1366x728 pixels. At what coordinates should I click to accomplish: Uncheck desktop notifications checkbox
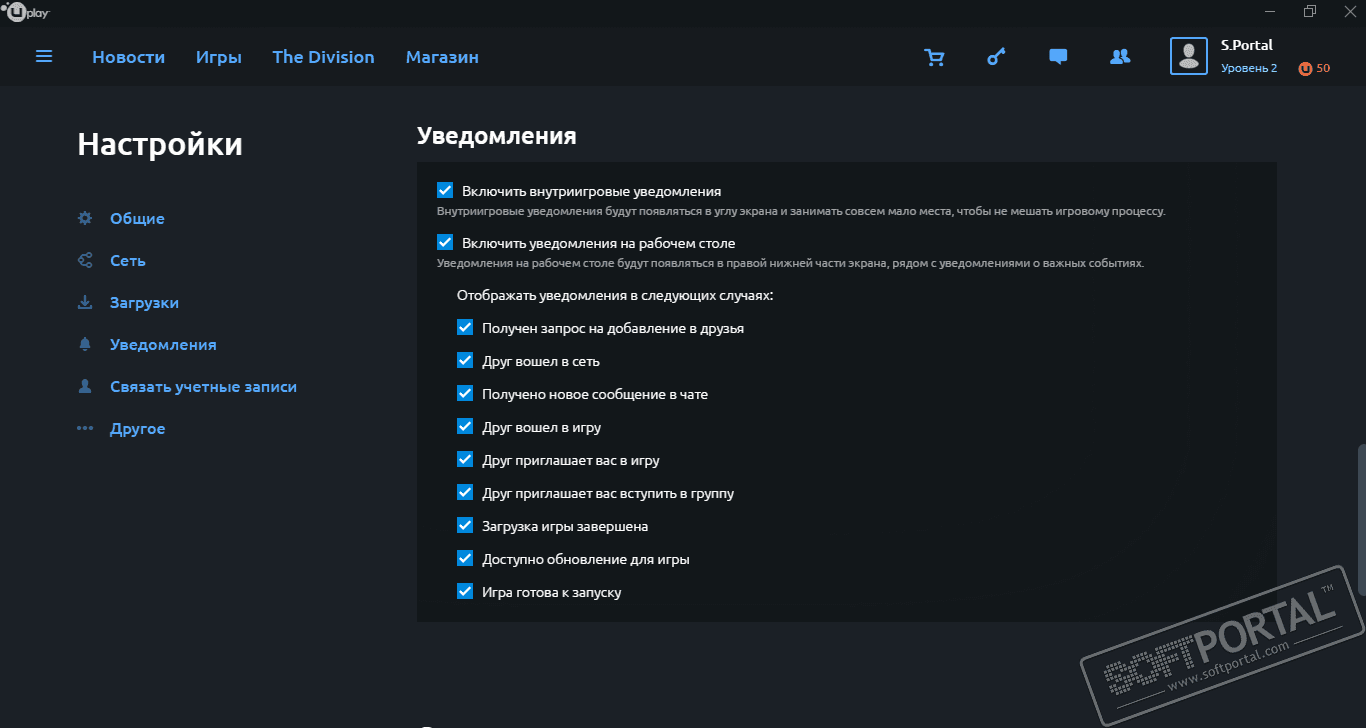(x=445, y=242)
